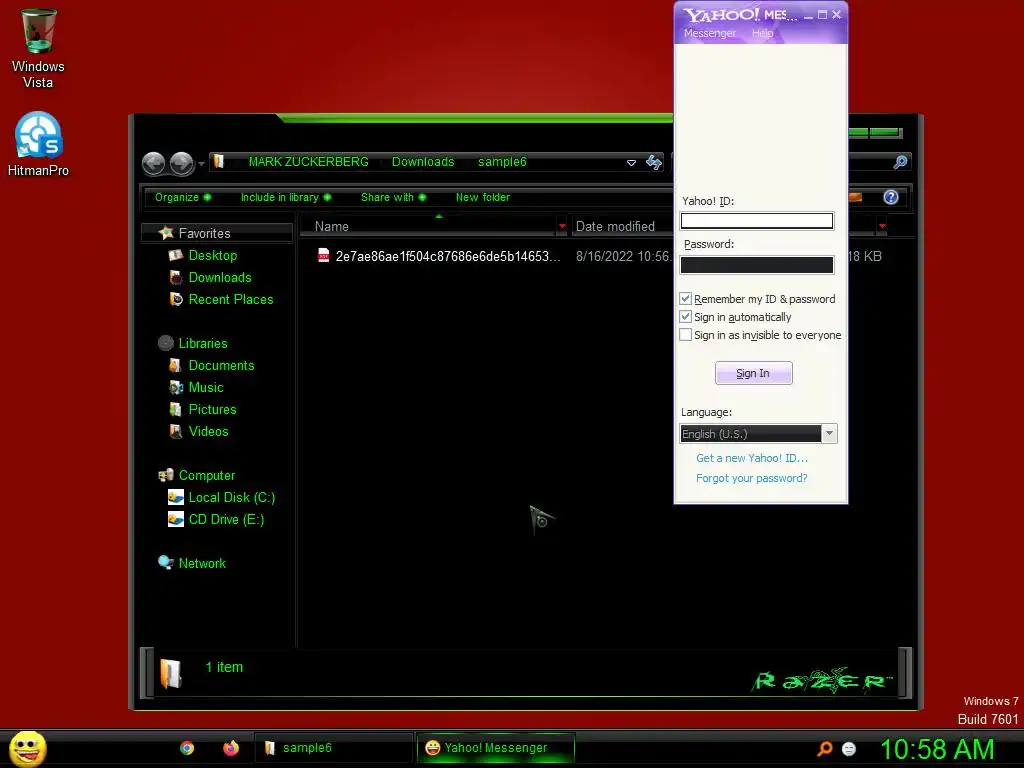The width and height of the screenshot is (1024, 768).
Task: Click the Yahoo! ID input field
Action: (x=756, y=221)
